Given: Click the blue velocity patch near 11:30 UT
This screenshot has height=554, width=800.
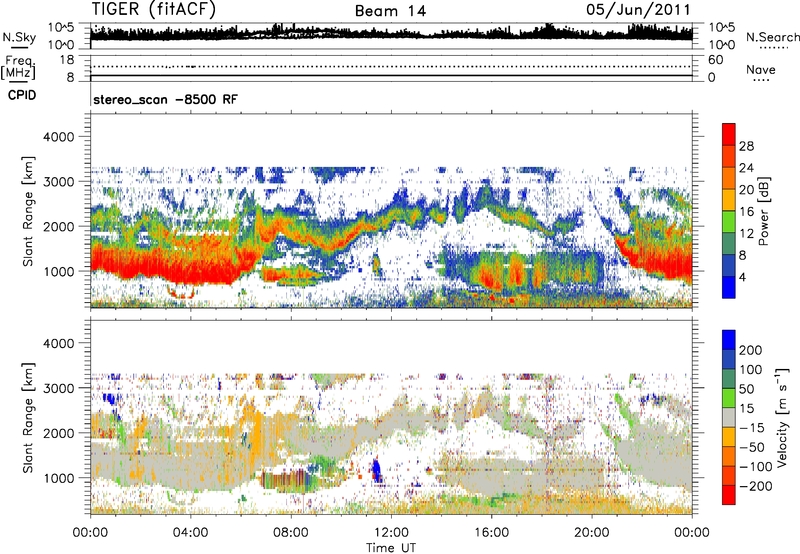Looking at the screenshot, I should click(377, 469).
